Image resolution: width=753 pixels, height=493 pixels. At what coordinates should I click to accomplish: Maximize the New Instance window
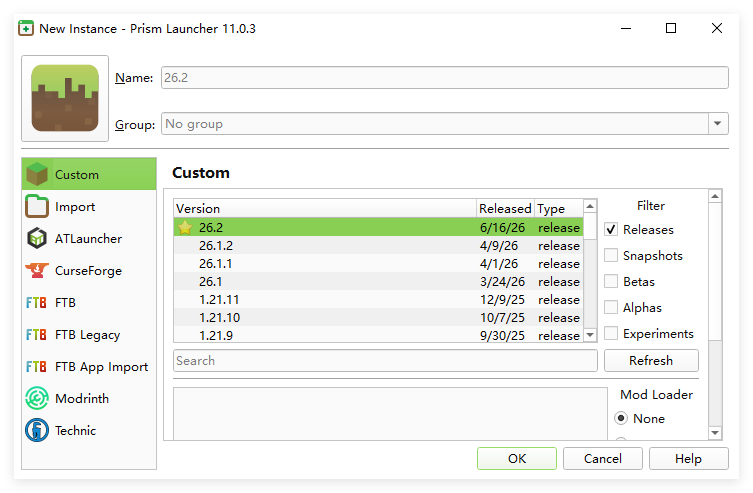point(671,28)
